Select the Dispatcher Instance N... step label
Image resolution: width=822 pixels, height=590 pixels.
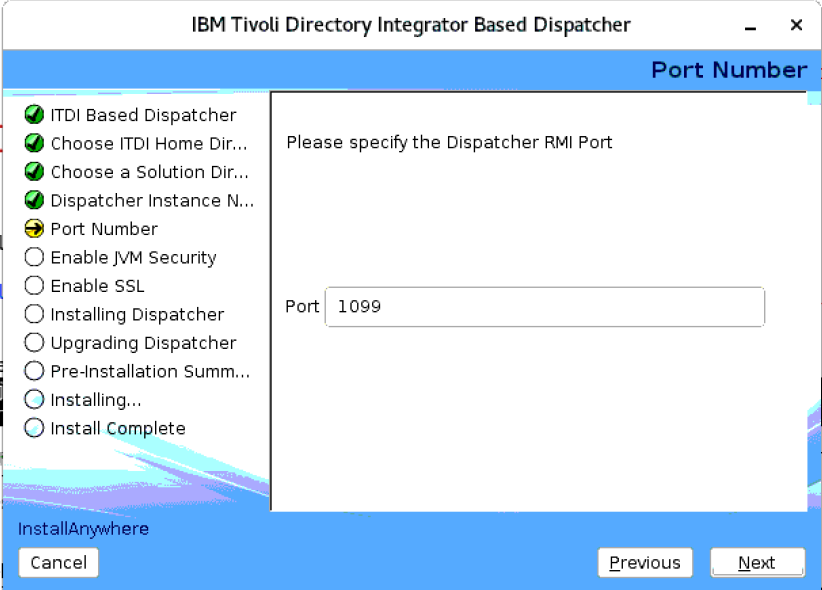[x=152, y=200]
